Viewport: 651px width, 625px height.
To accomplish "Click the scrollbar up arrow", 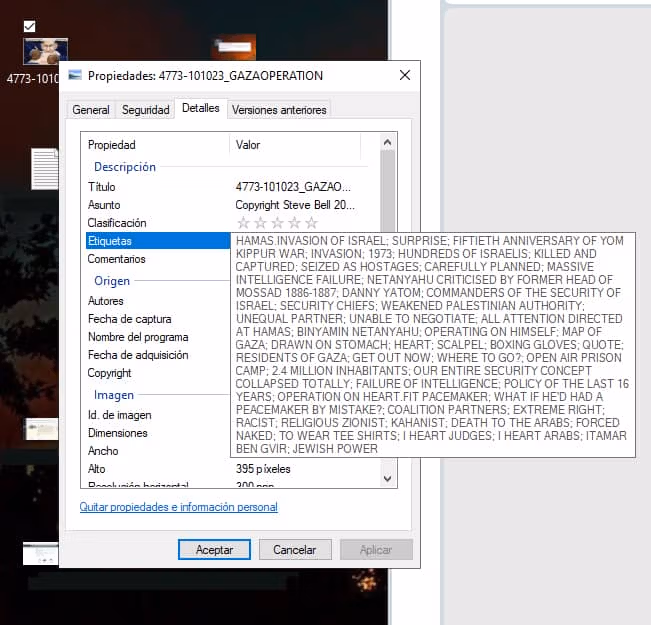I will pyautogui.click(x=387, y=142).
